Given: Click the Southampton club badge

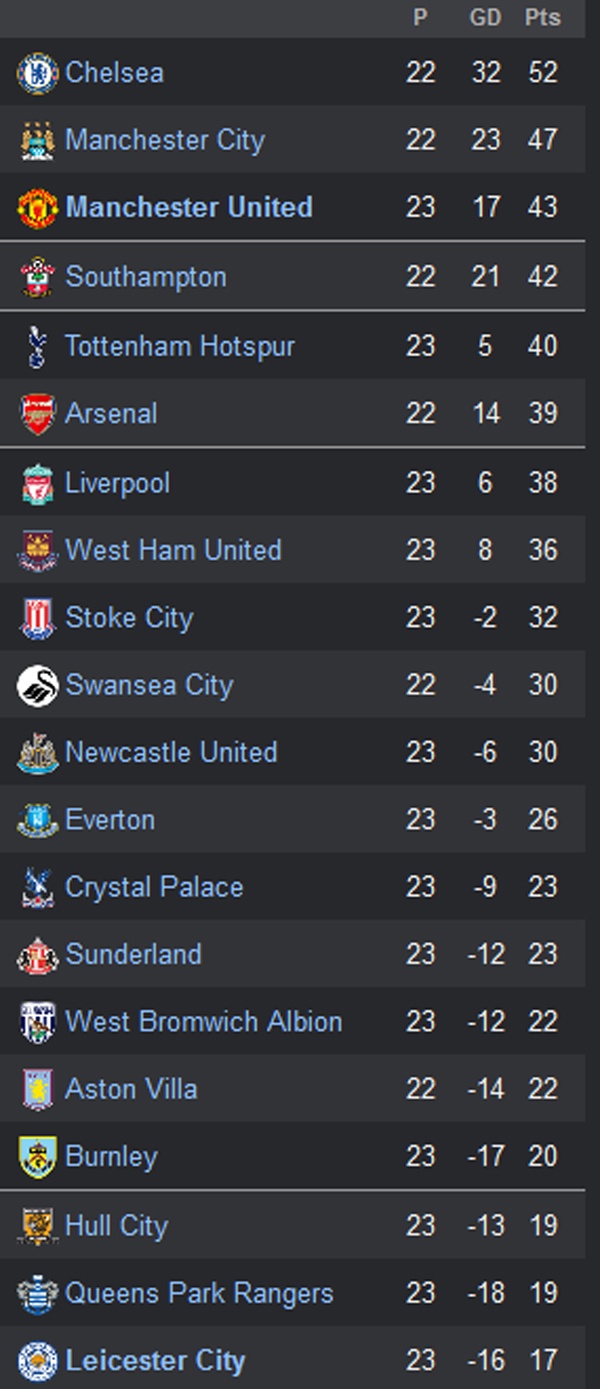Looking at the screenshot, I should [x=37, y=277].
